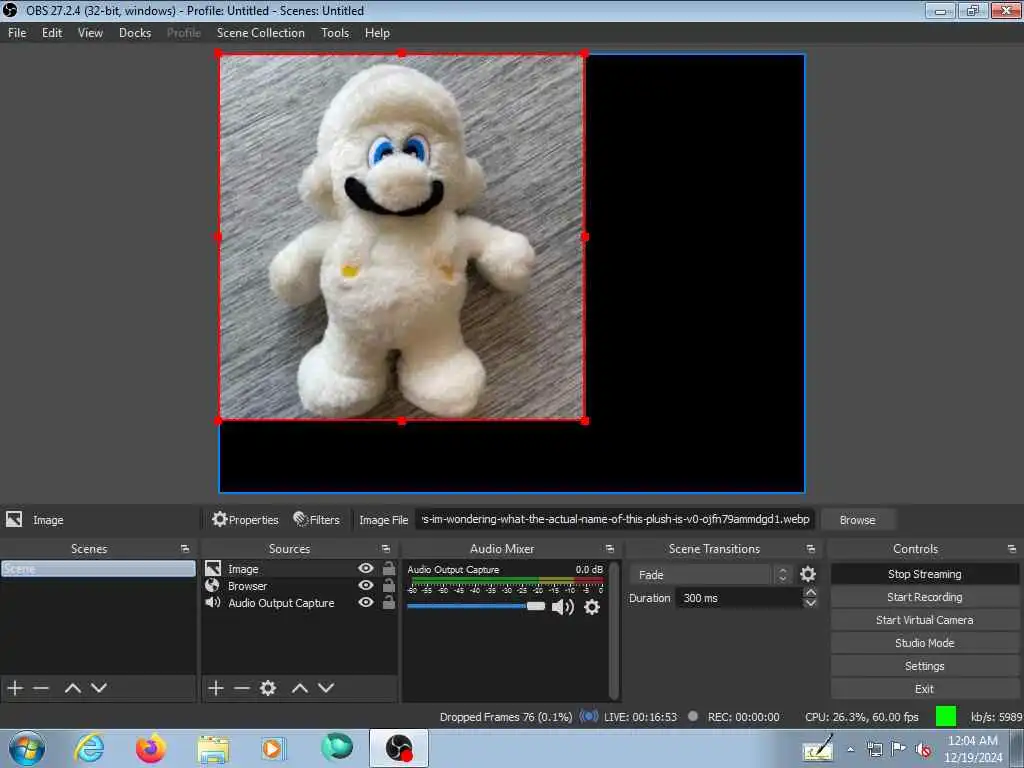Show hidden tray icons arrow

click(850, 749)
